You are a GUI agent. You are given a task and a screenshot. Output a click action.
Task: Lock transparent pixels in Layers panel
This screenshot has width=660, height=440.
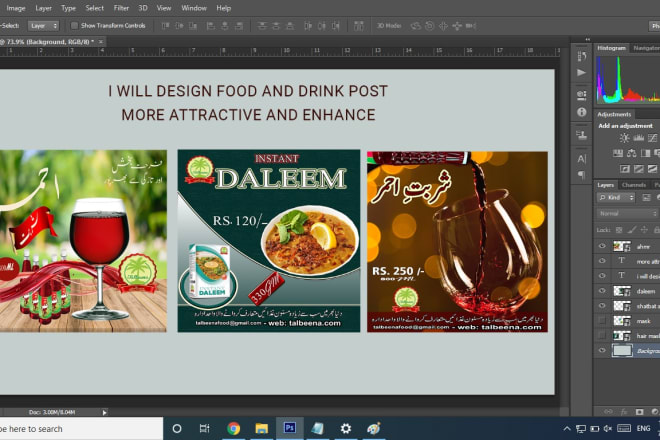click(x=619, y=230)
